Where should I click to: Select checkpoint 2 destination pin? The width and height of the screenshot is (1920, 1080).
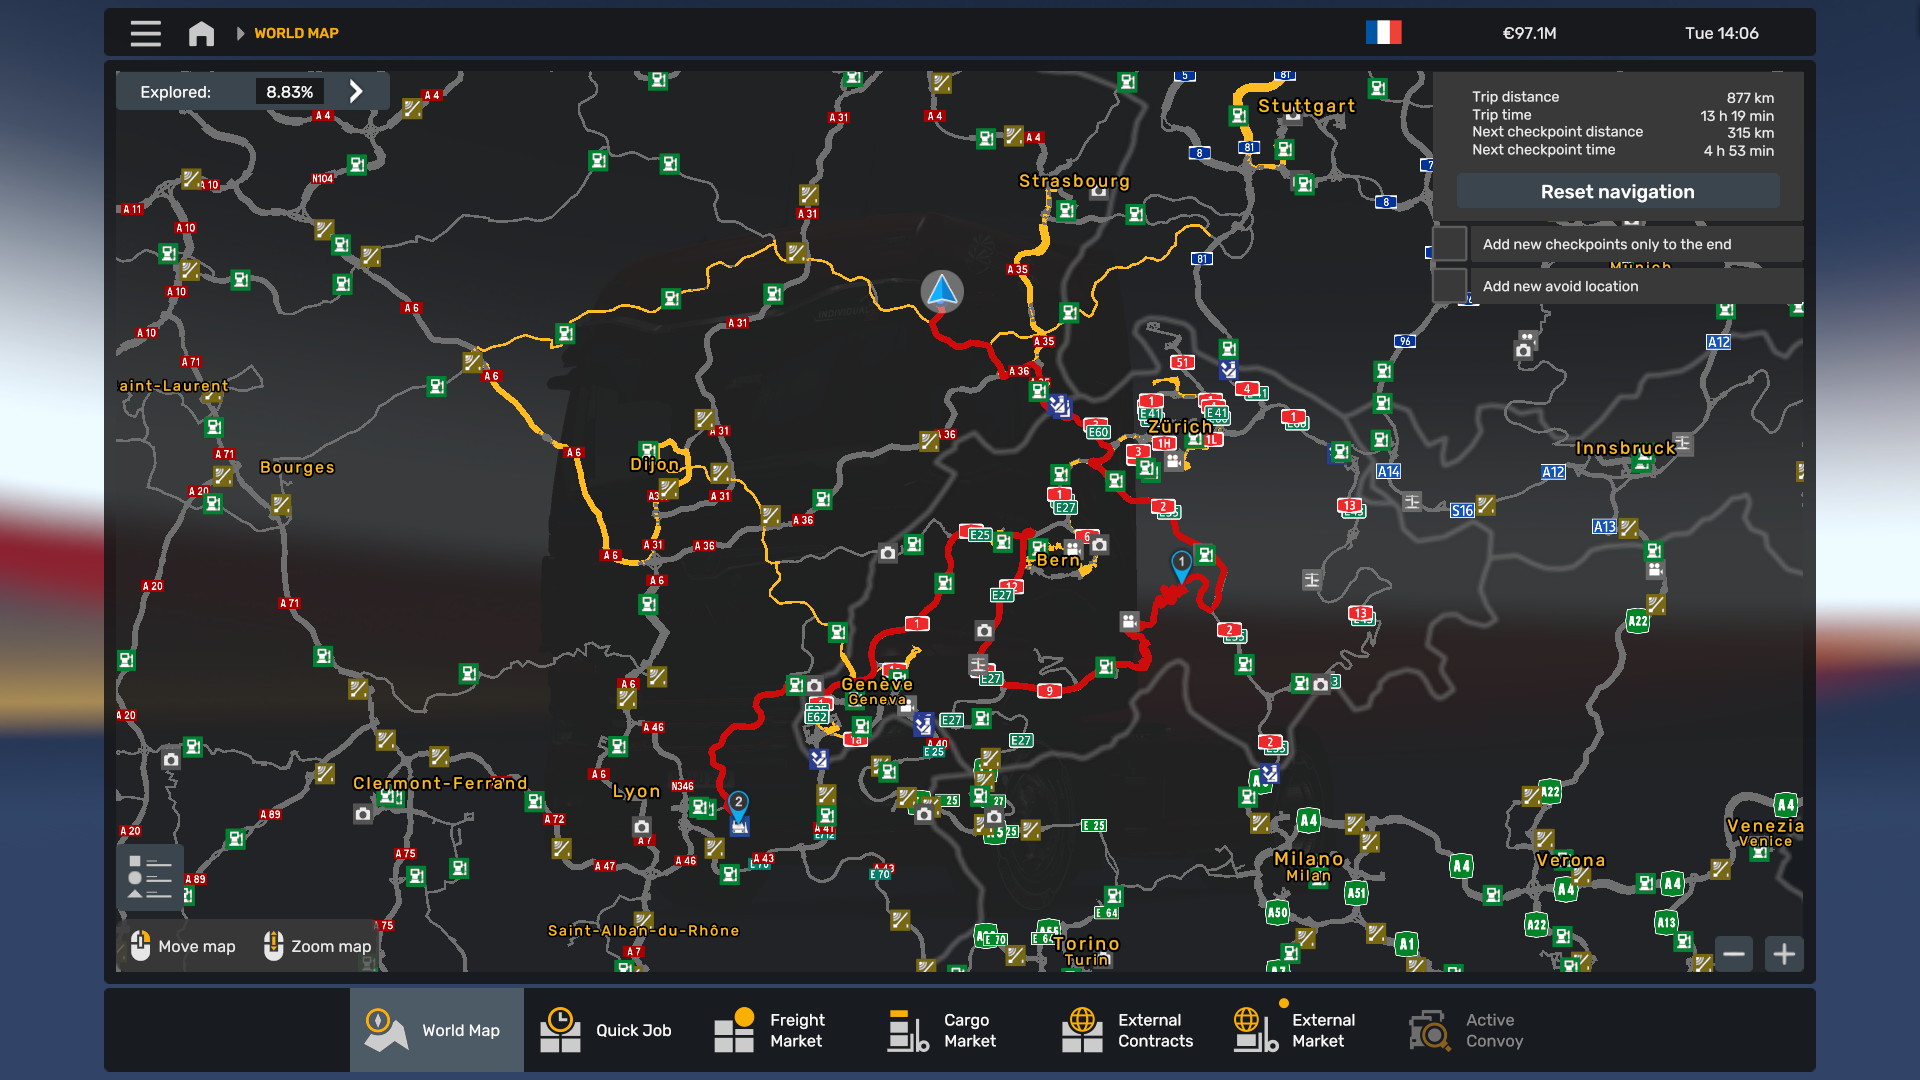pyautogui.click(x=738, y=804)
